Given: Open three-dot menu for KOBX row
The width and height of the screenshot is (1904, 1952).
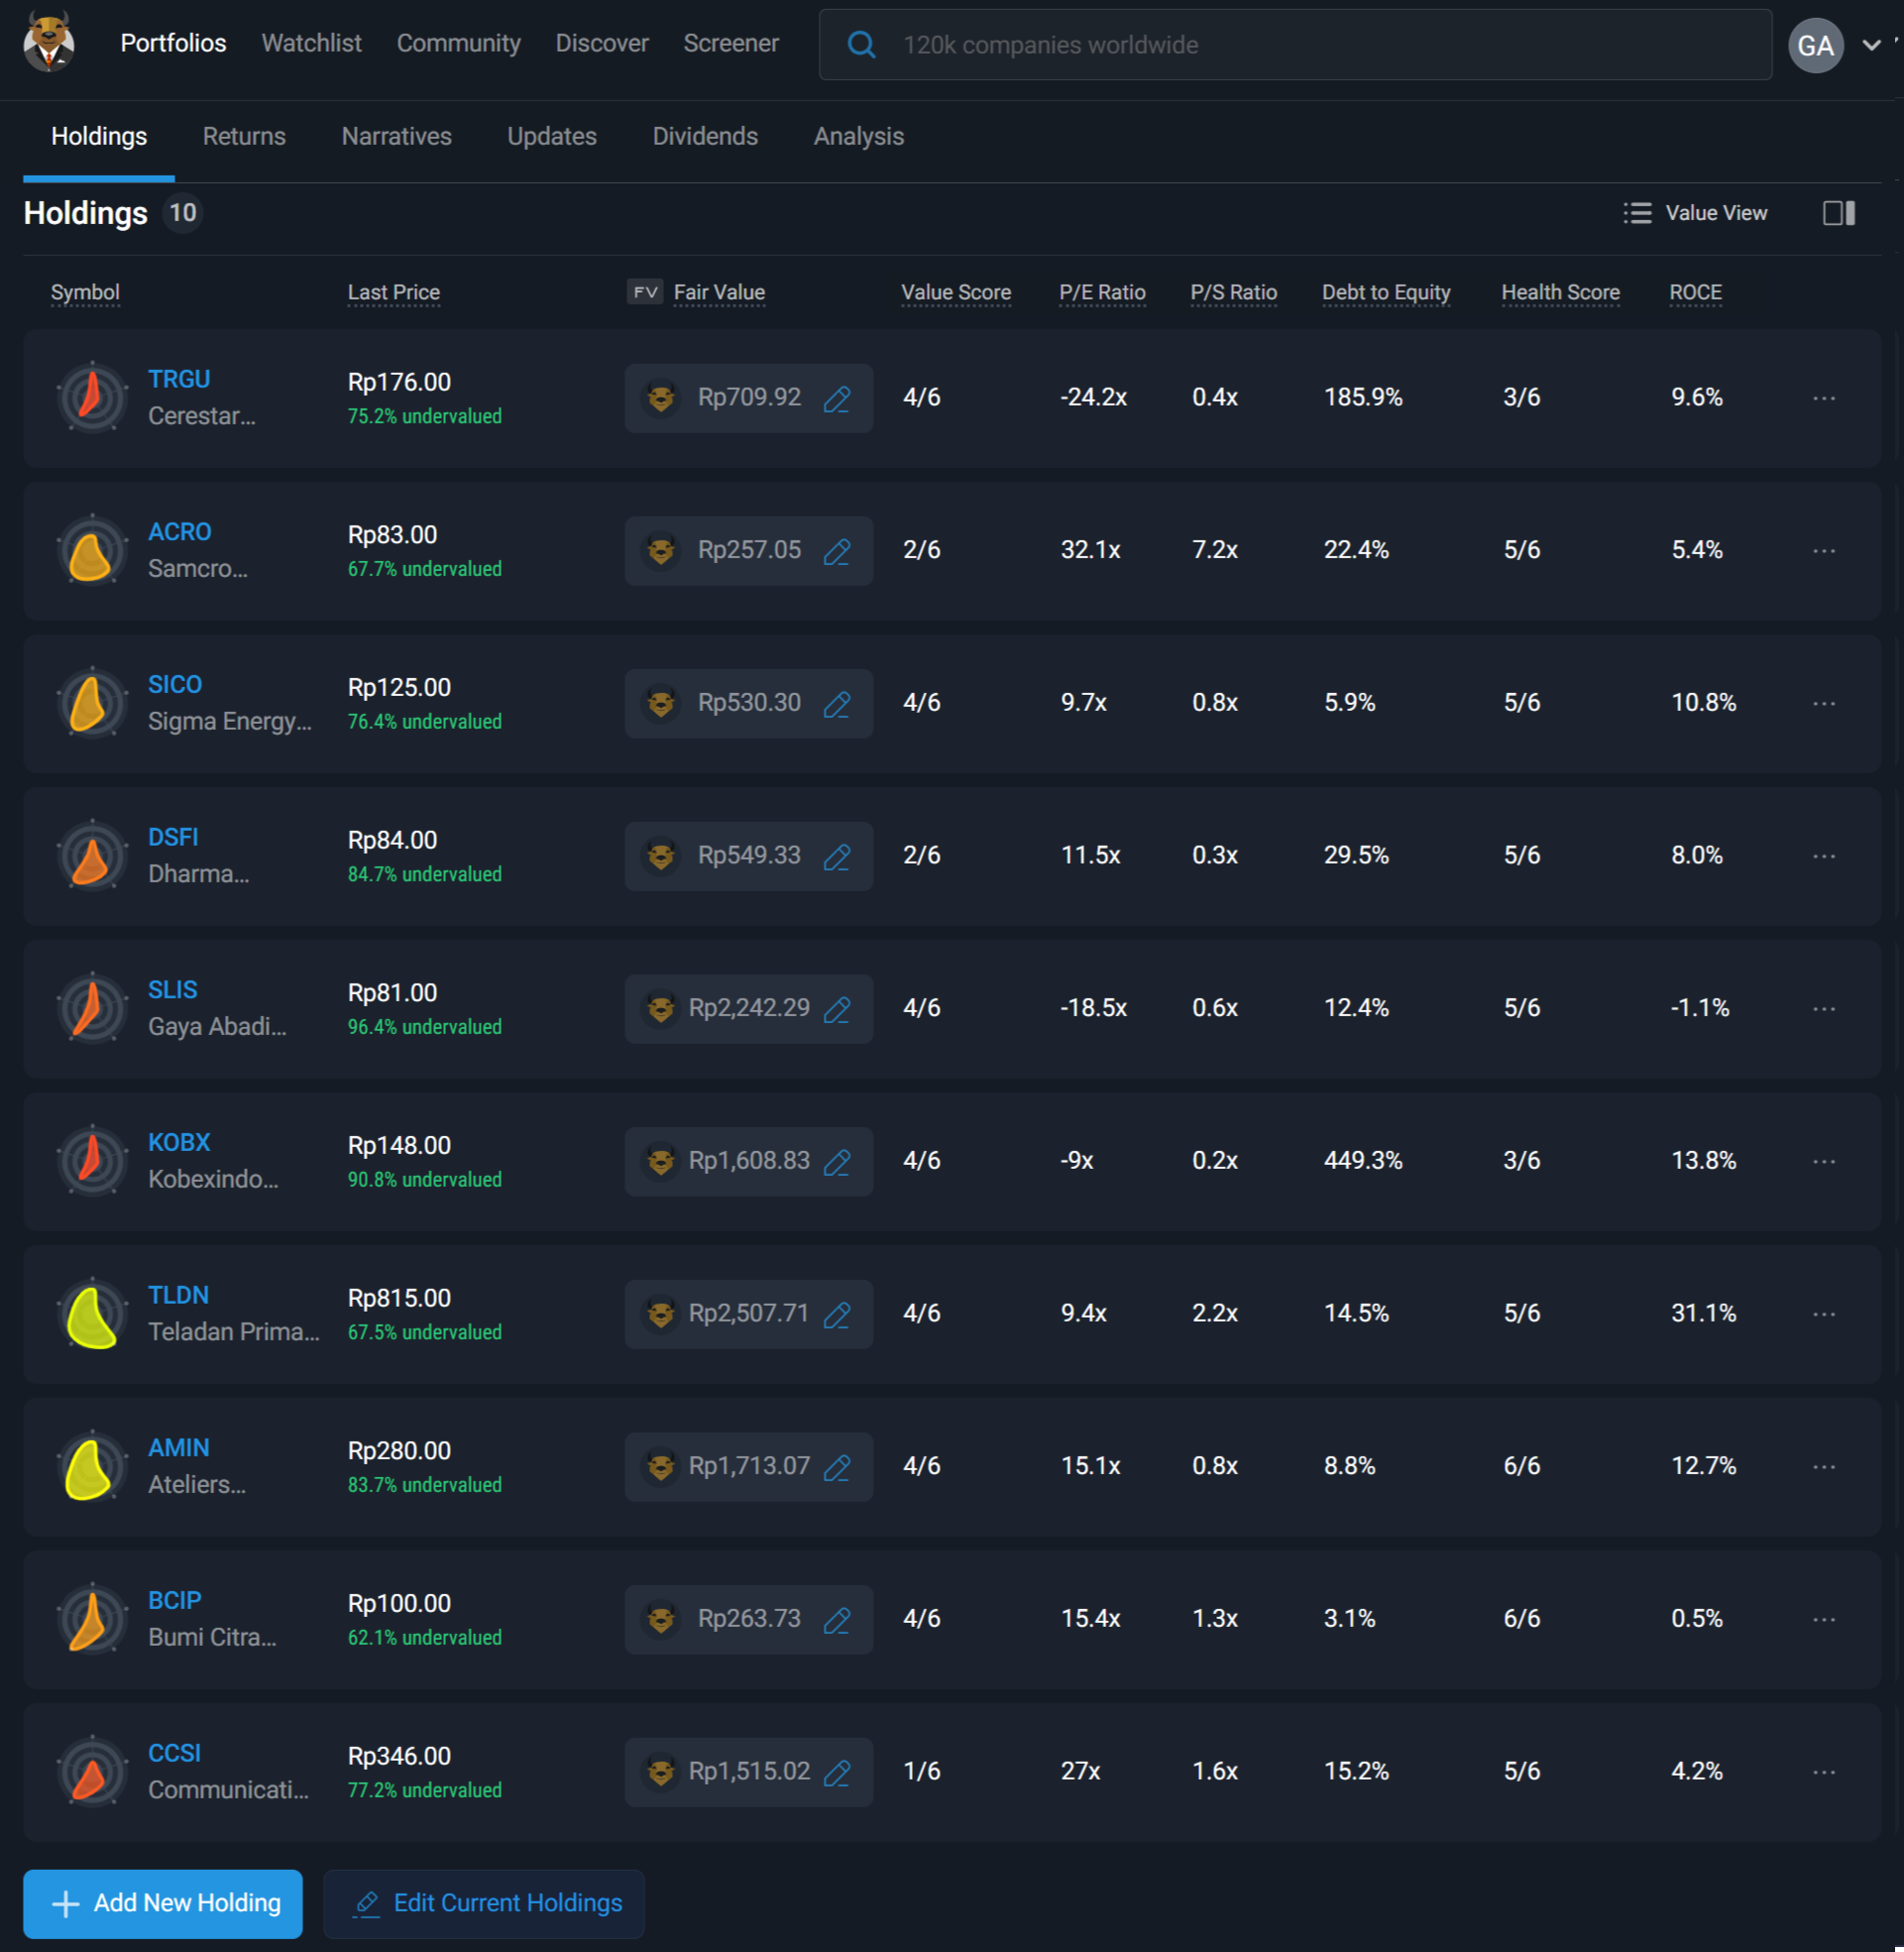Looking at the screenshot, I should (x=1823, y=1161).
